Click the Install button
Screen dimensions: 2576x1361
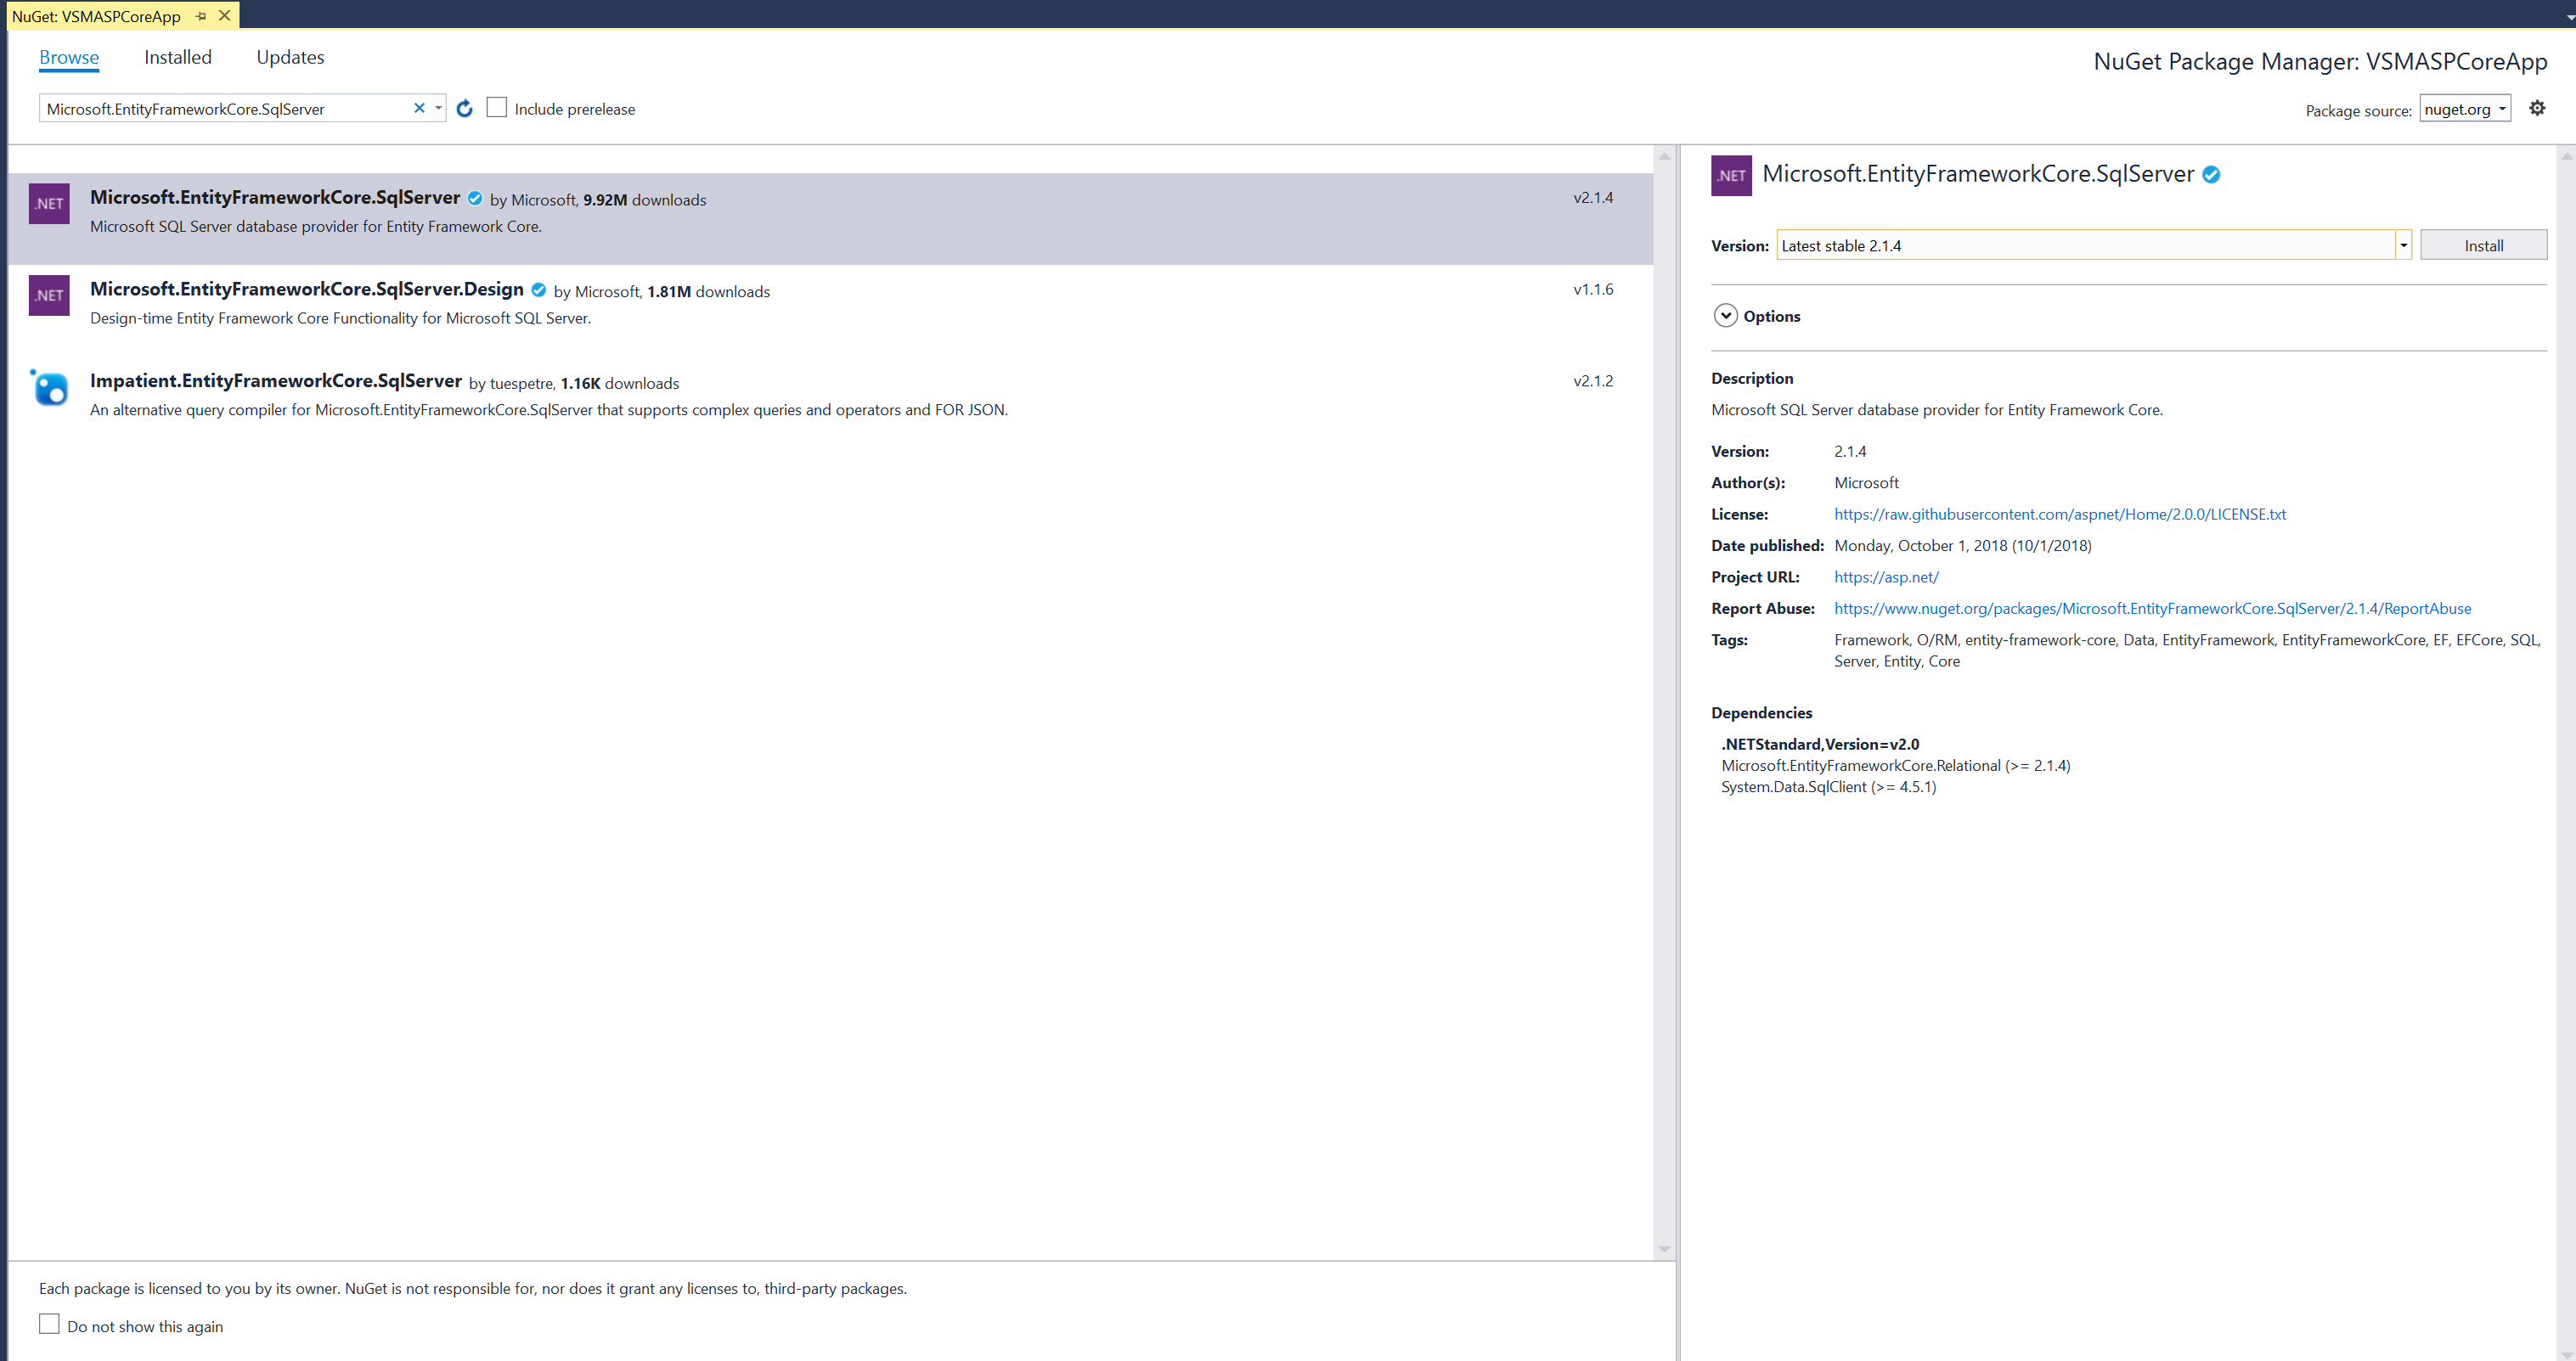coord(2483,245)
